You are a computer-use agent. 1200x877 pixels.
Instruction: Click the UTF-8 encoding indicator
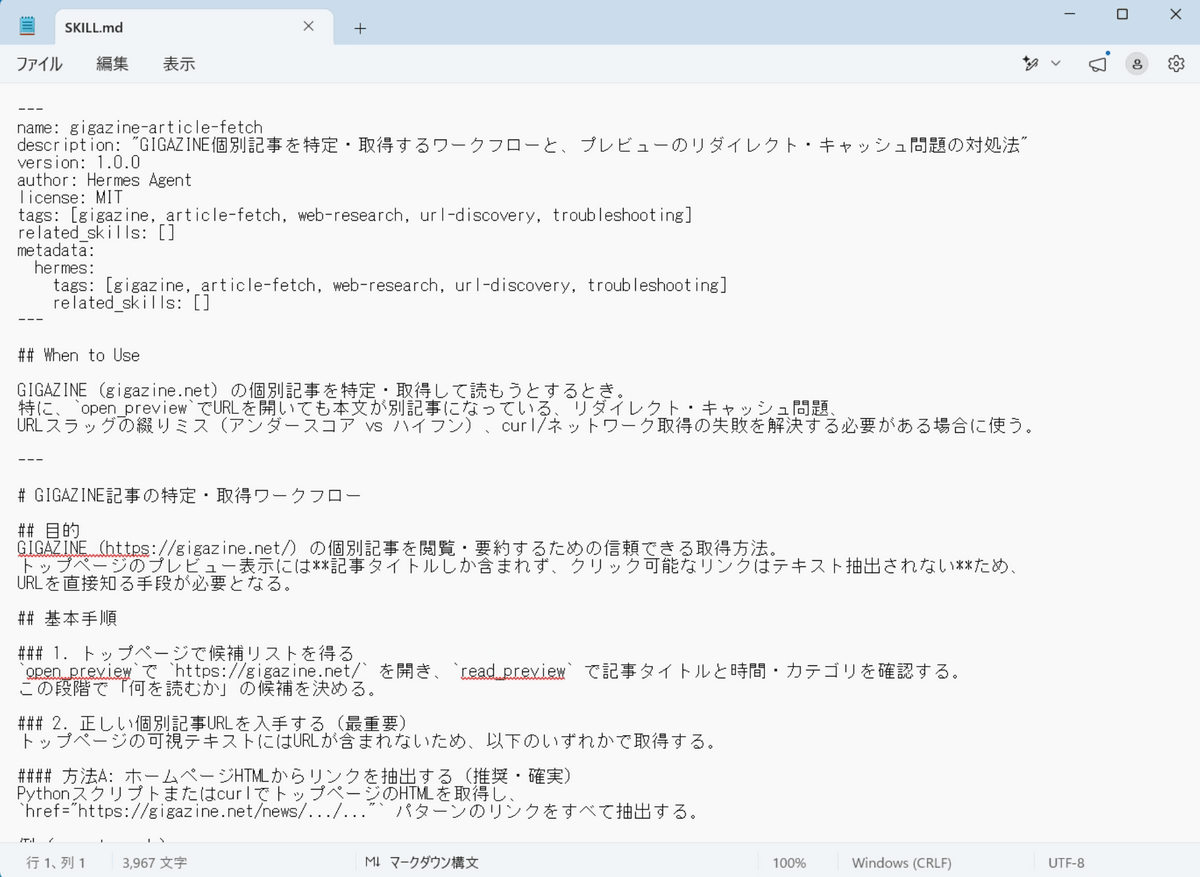point(1066,862)
